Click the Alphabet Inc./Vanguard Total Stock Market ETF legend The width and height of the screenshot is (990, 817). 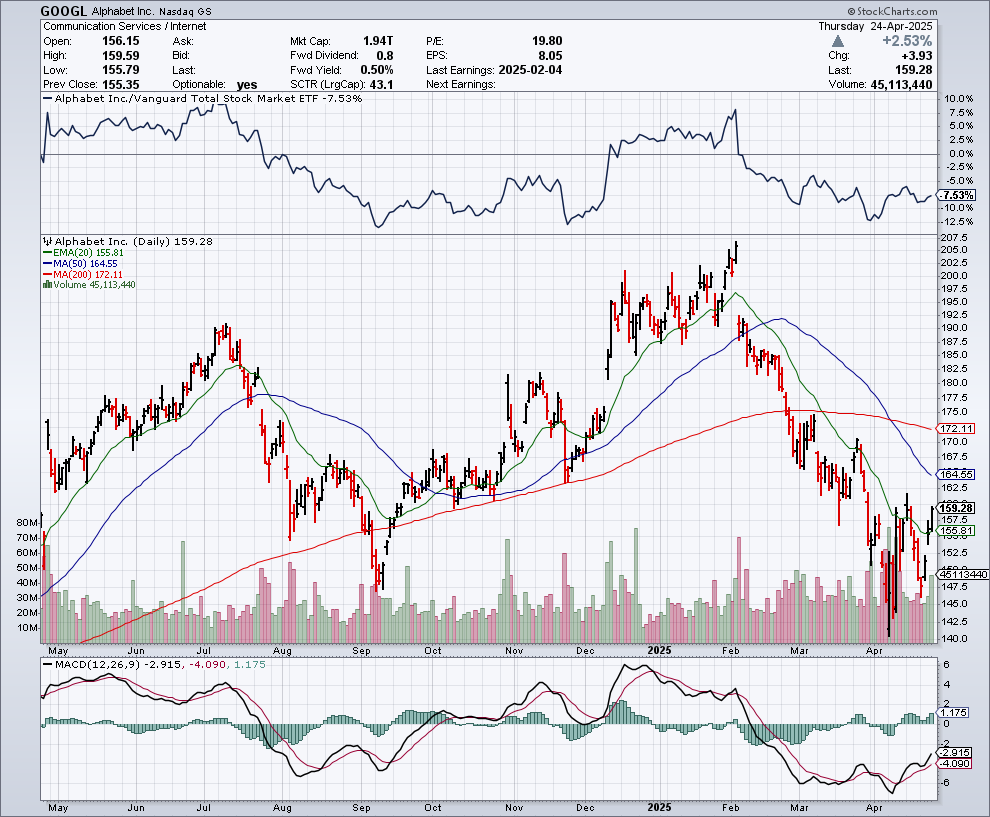click(x=202, y=98)
